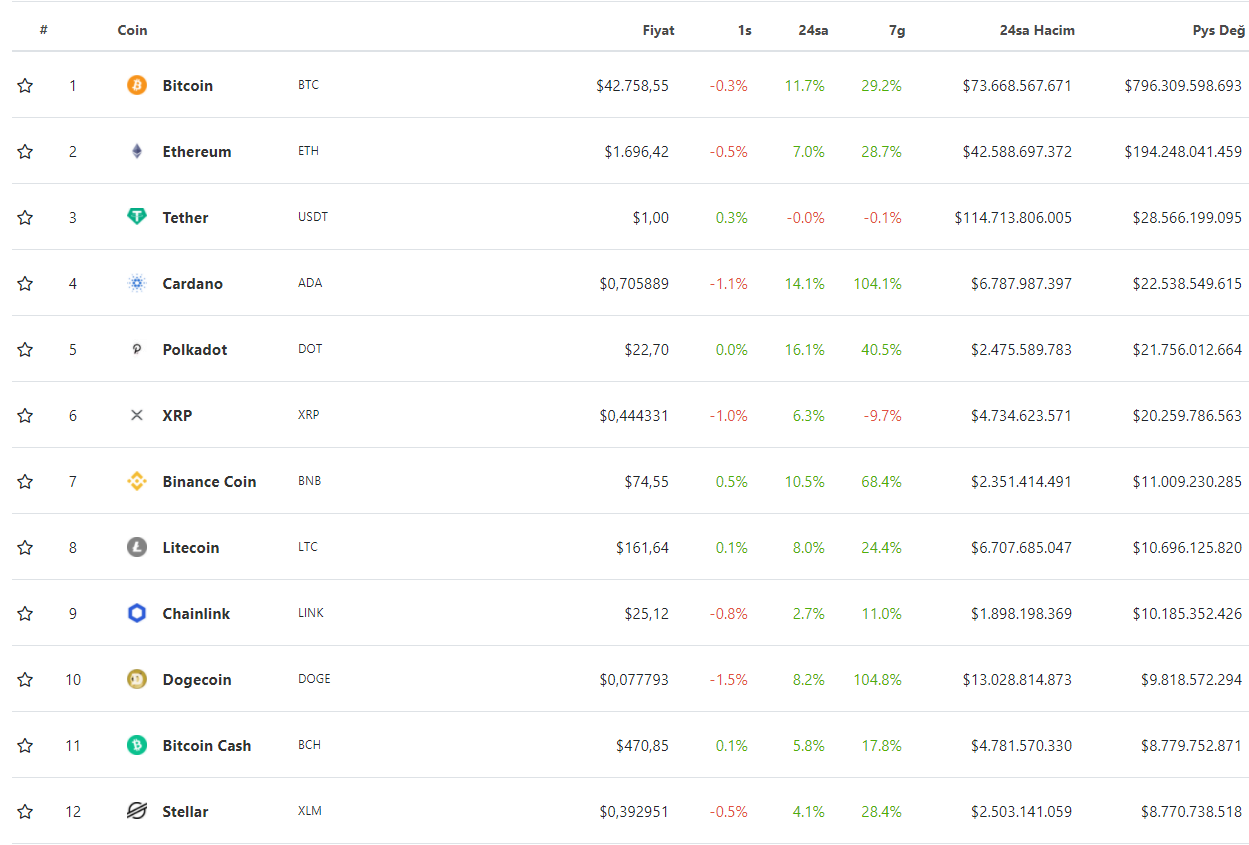Click Litecoin's price $161,64
Screen dimensions: 1249x845
643,548
